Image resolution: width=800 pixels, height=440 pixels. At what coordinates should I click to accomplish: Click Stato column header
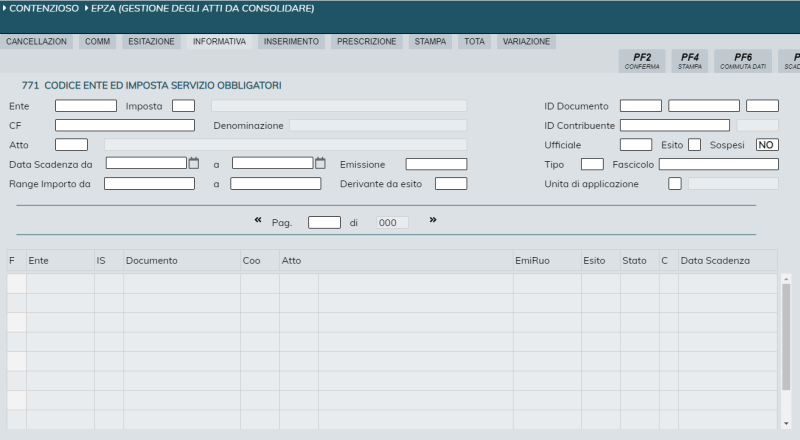pyautogui.click(x=640, y=260)
